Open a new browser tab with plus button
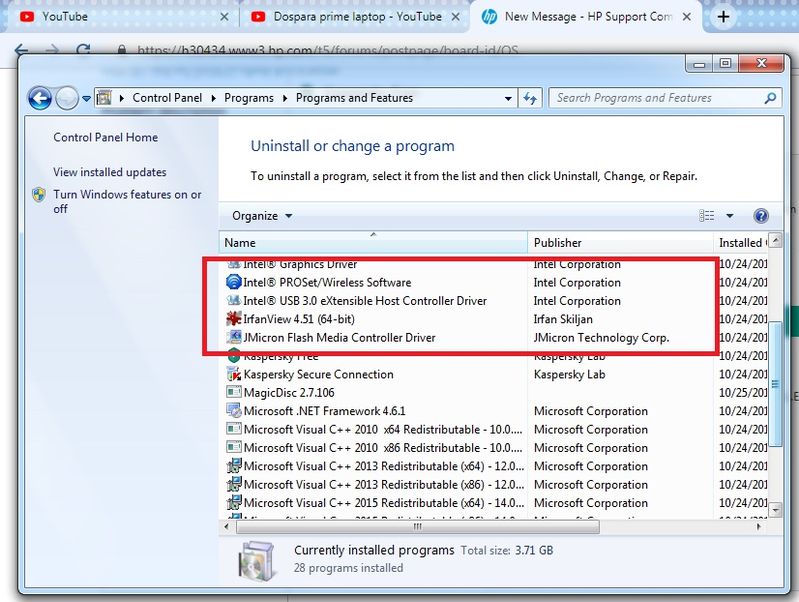 point(723,16)
